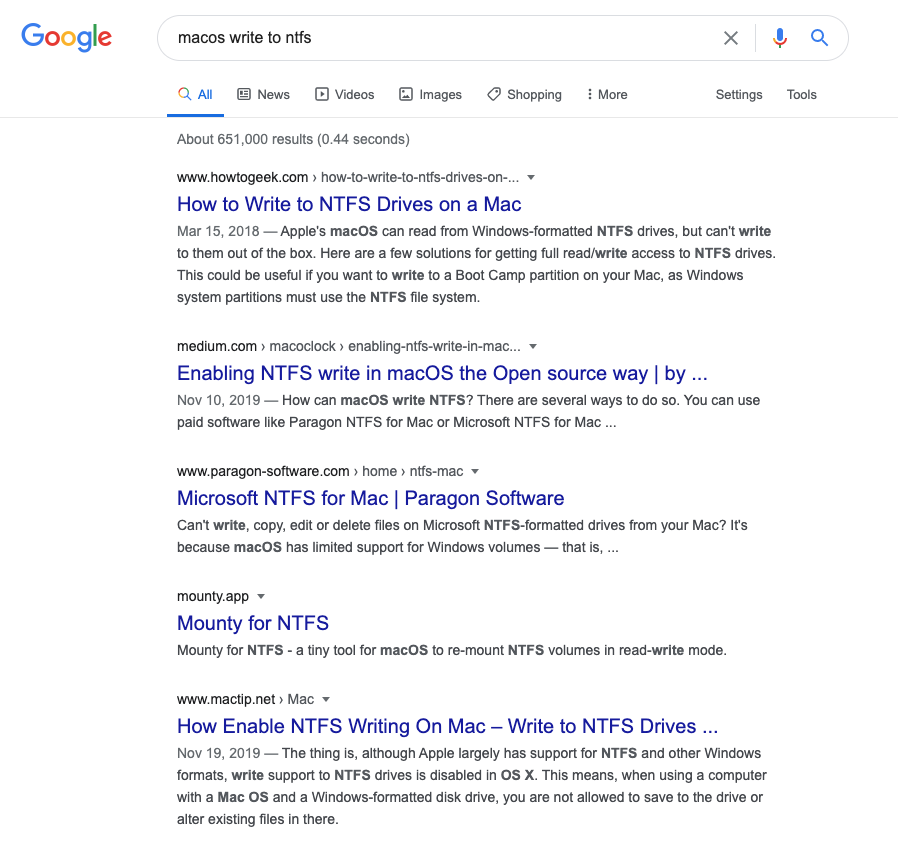This screenshot has height=847, width=898.
Task: Expand the dropdown arrow beside the howtogeek.com URL
Action: click(x=531, y=178)
